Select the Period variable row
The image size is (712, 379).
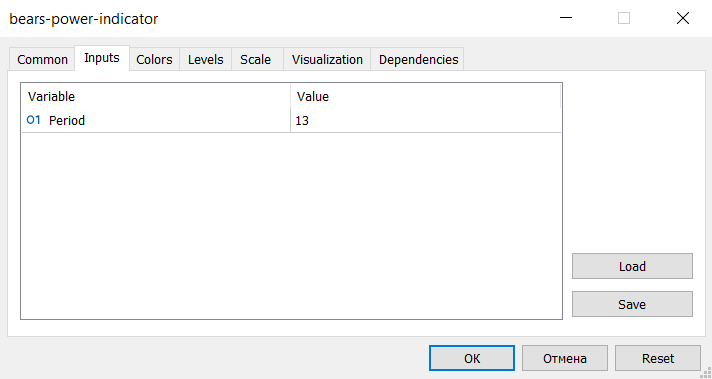(x=291, y=120)
